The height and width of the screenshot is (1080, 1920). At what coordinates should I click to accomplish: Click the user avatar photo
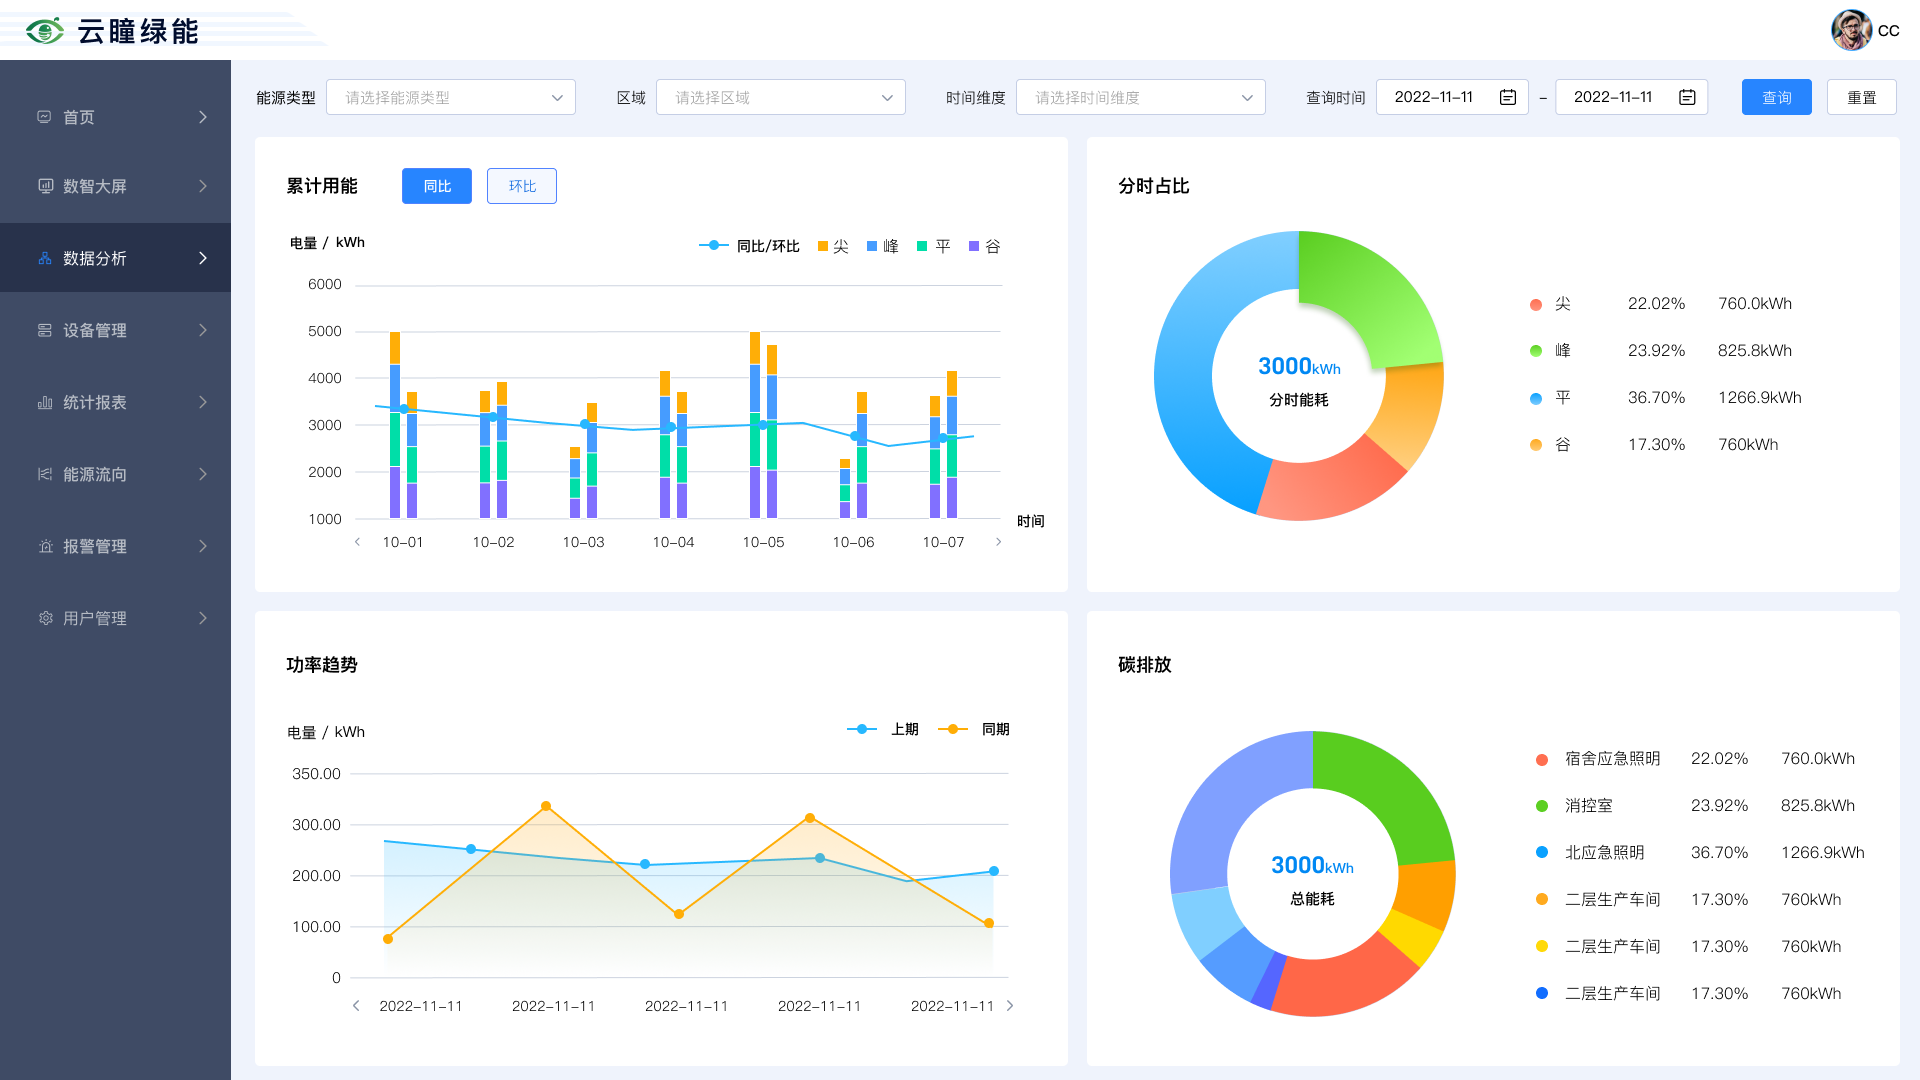(x=1851, y=30)
